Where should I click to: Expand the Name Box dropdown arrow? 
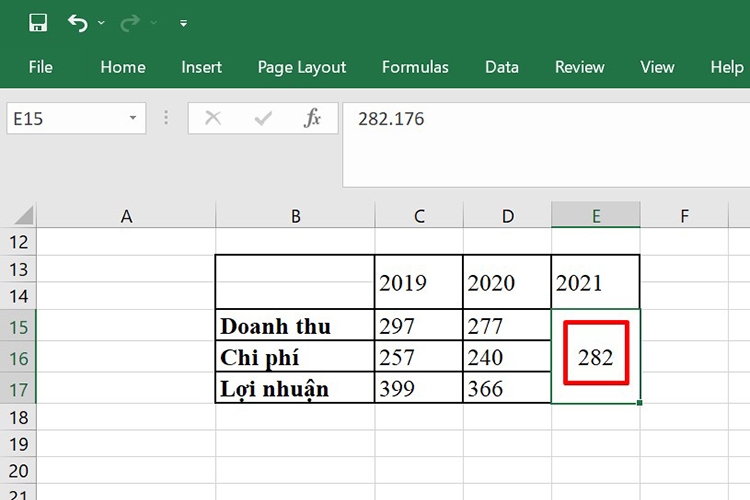[x=133, y=118]
